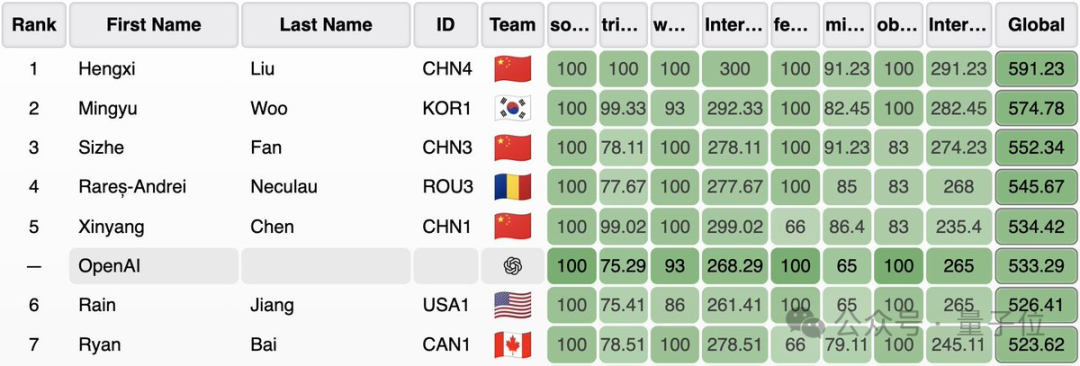Click the 'so...' task column header
The image size is (1080, 366).
click(572, 25)
